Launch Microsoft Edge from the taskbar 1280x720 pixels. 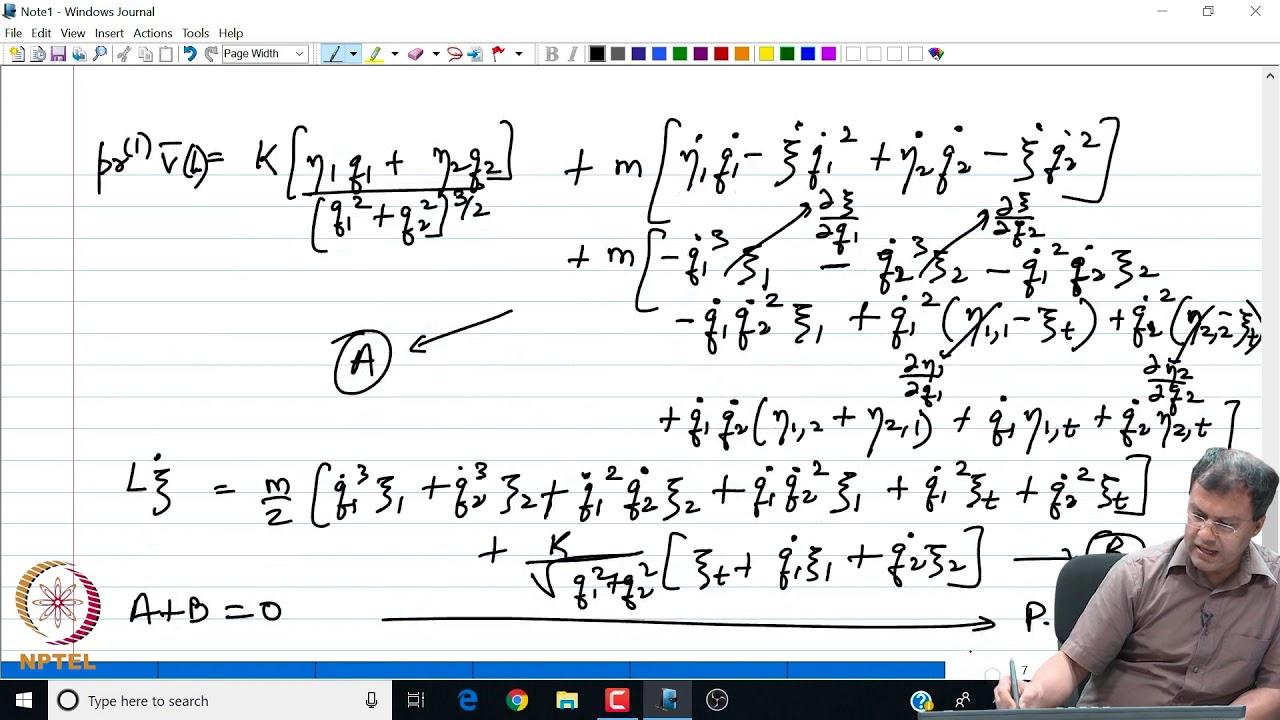(x=467, y=700)
